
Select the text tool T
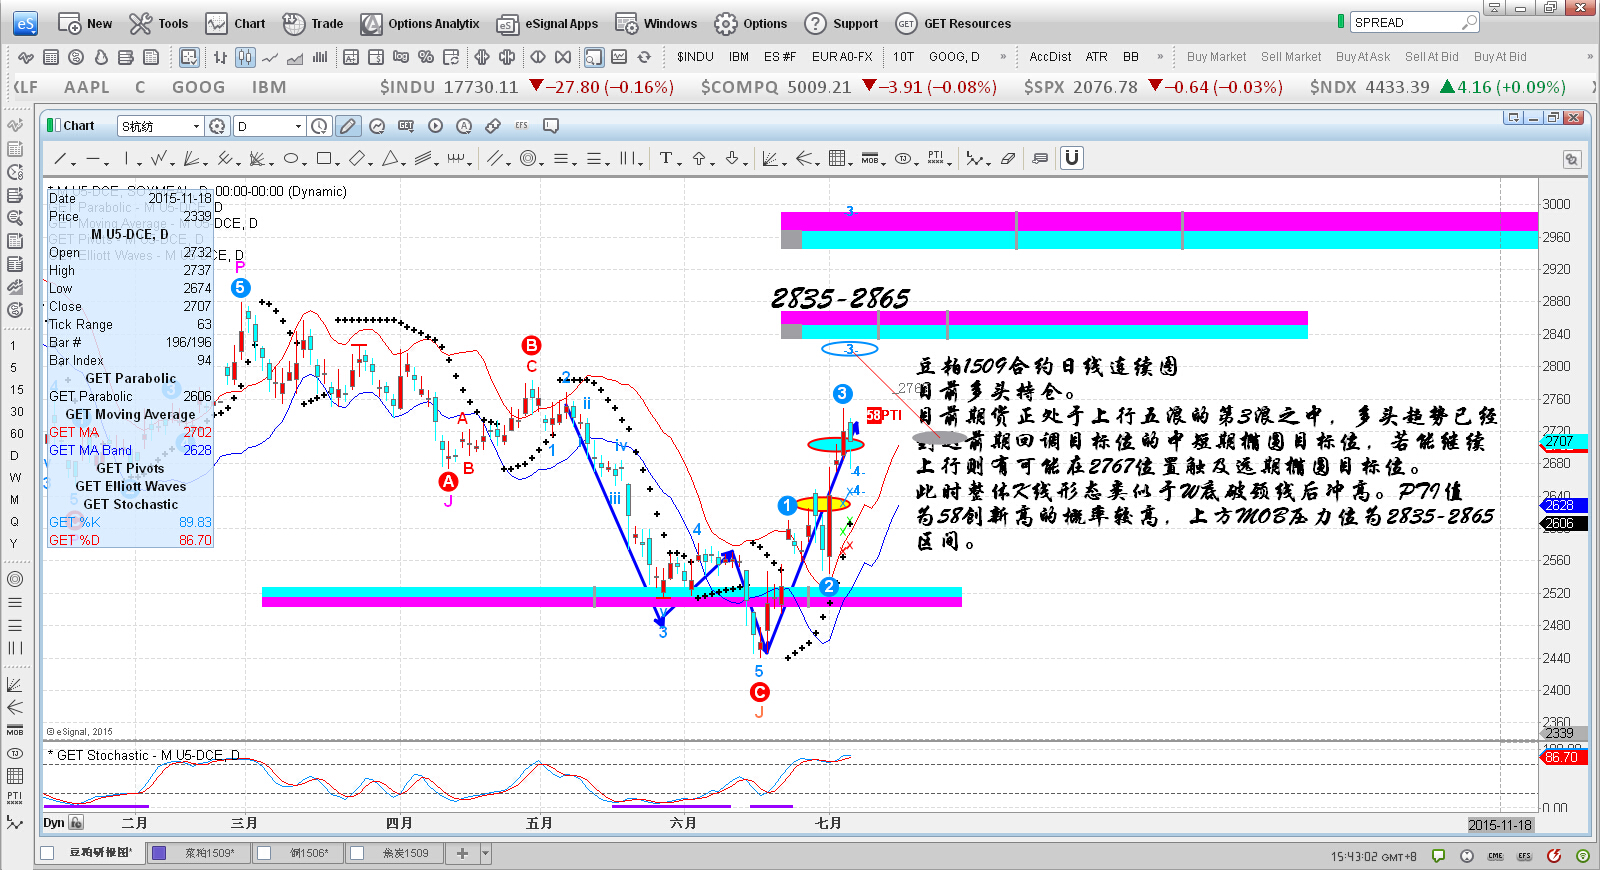pyautogui.click(x=665, y=158)
